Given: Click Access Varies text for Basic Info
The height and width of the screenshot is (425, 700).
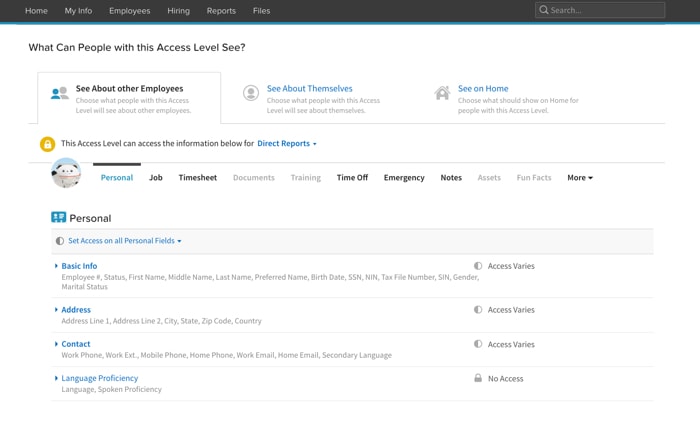Looking at the screenshot, I should click(x=511, y=266).
